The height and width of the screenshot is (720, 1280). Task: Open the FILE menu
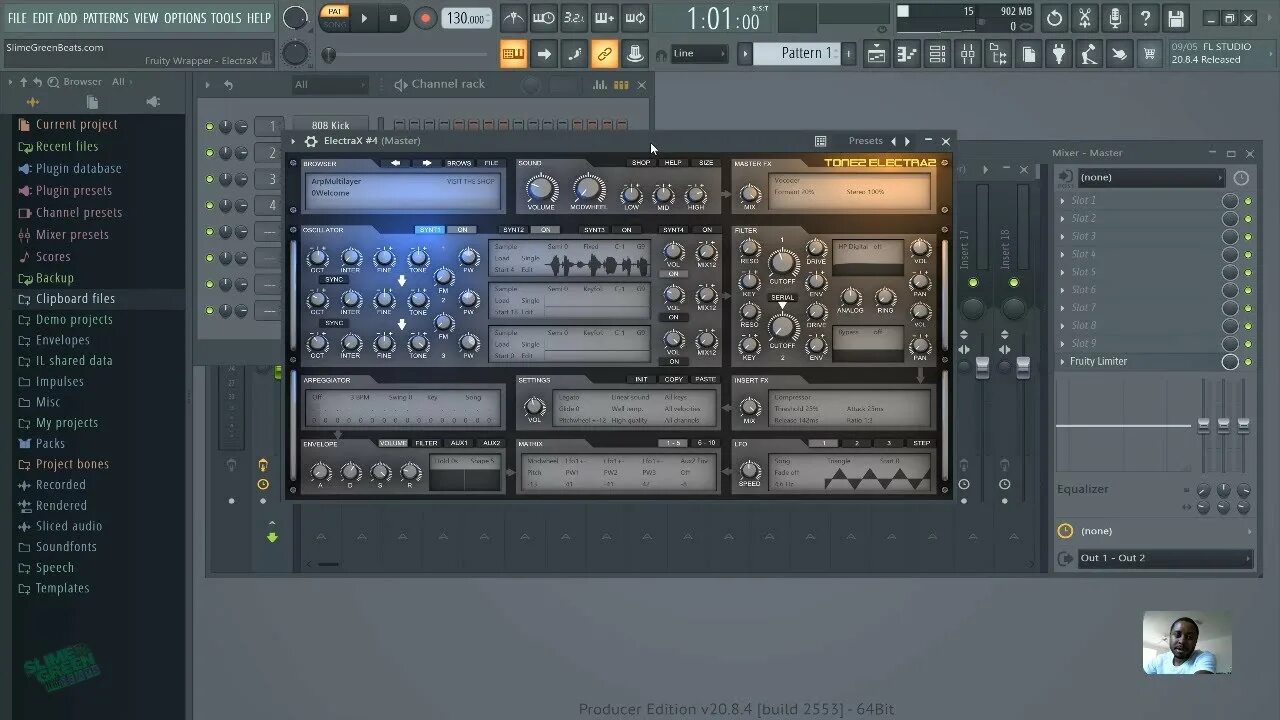point(17,18)
